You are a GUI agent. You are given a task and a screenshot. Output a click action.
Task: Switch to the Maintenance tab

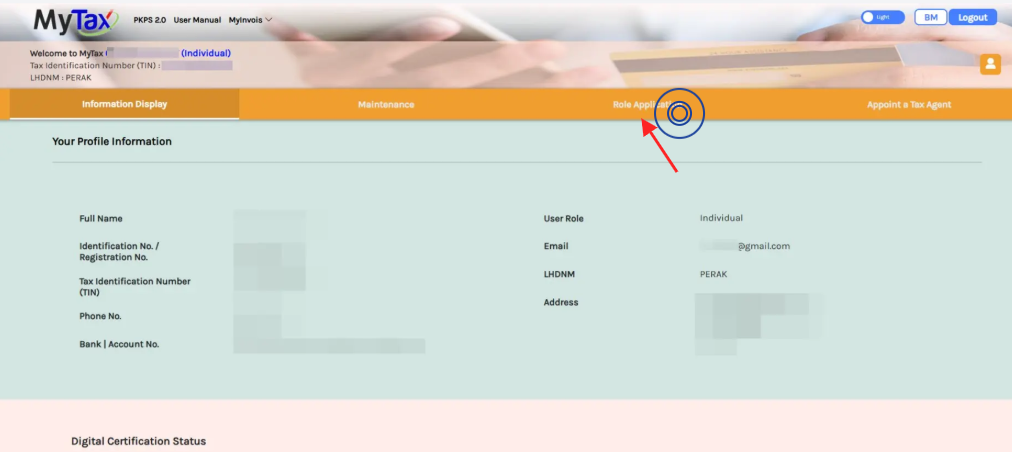(x=386, y=105)
